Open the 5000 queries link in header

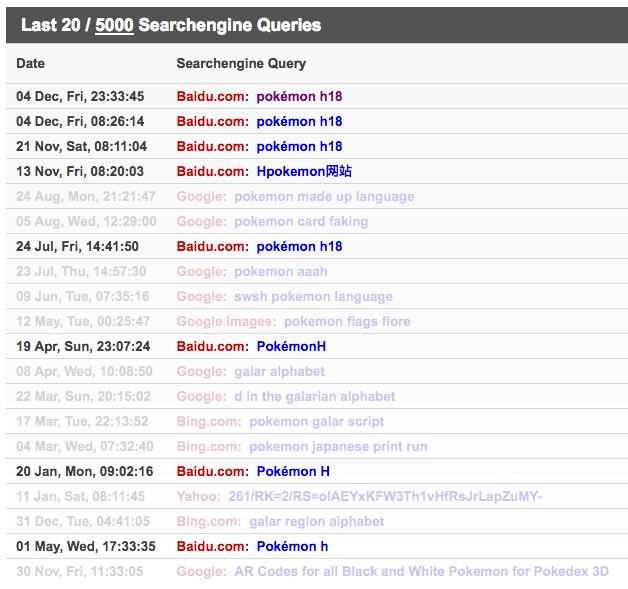tap(114, 25)
